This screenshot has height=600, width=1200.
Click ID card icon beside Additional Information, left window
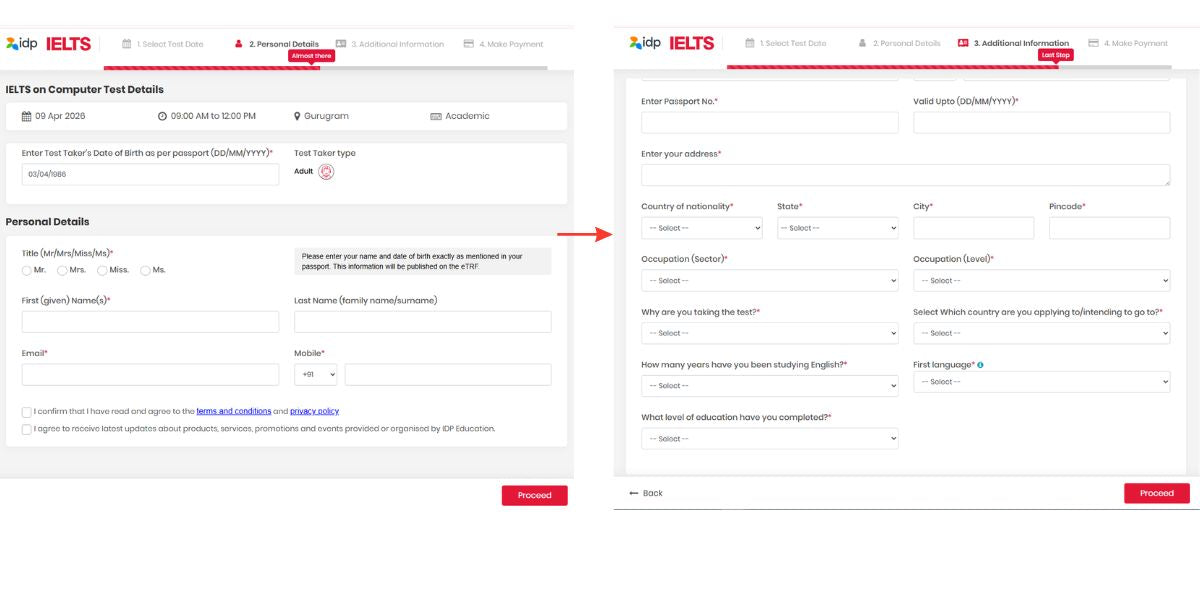coord(341,44)
